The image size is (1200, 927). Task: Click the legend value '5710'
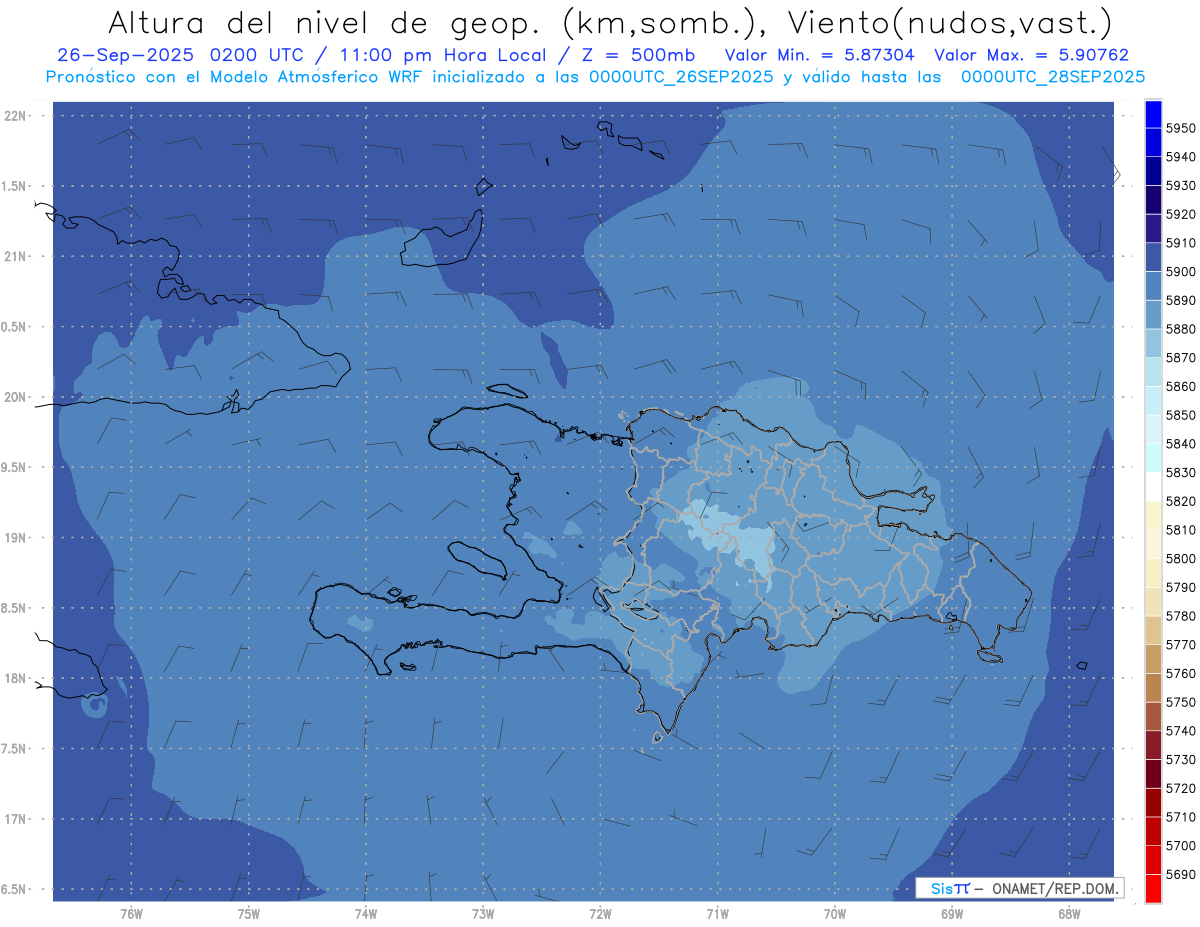tap(1180, 817)
